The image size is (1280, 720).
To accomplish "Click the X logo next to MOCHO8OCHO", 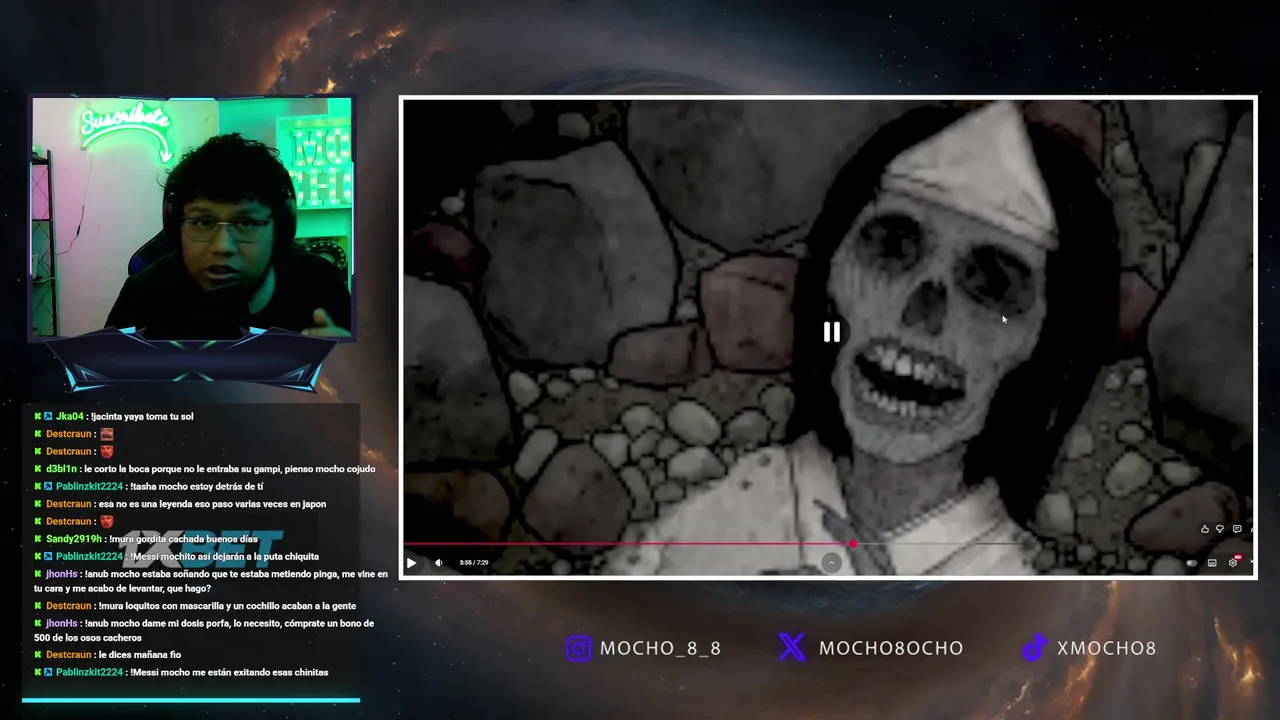I will [791, 648].
